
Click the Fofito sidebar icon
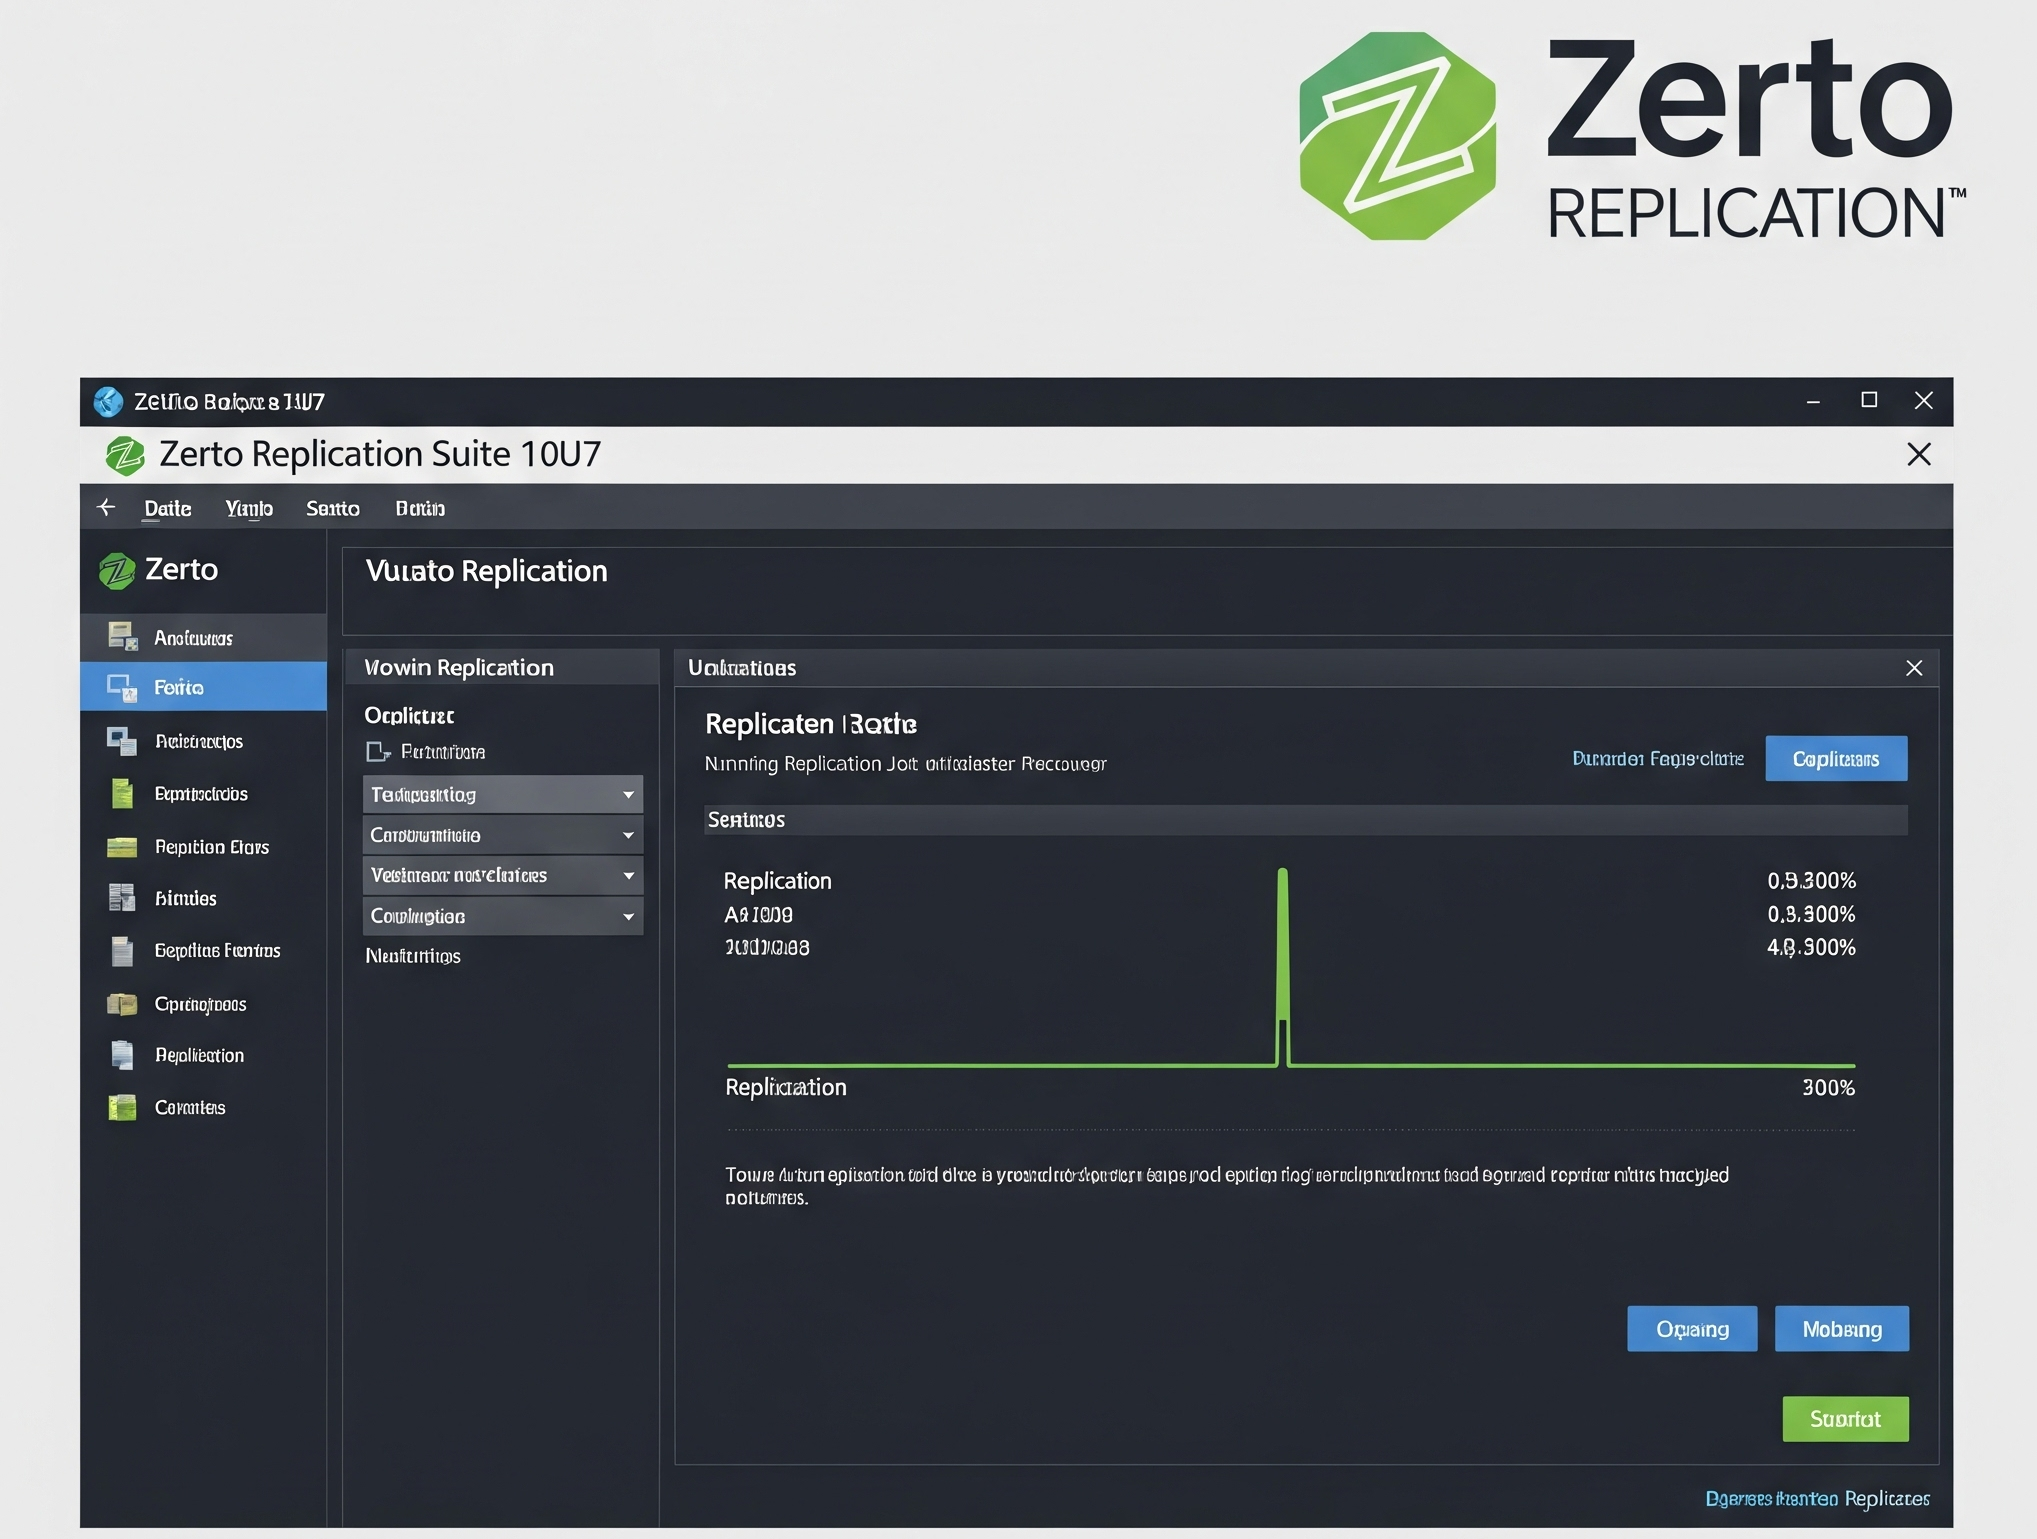click(x=123, y=687)
